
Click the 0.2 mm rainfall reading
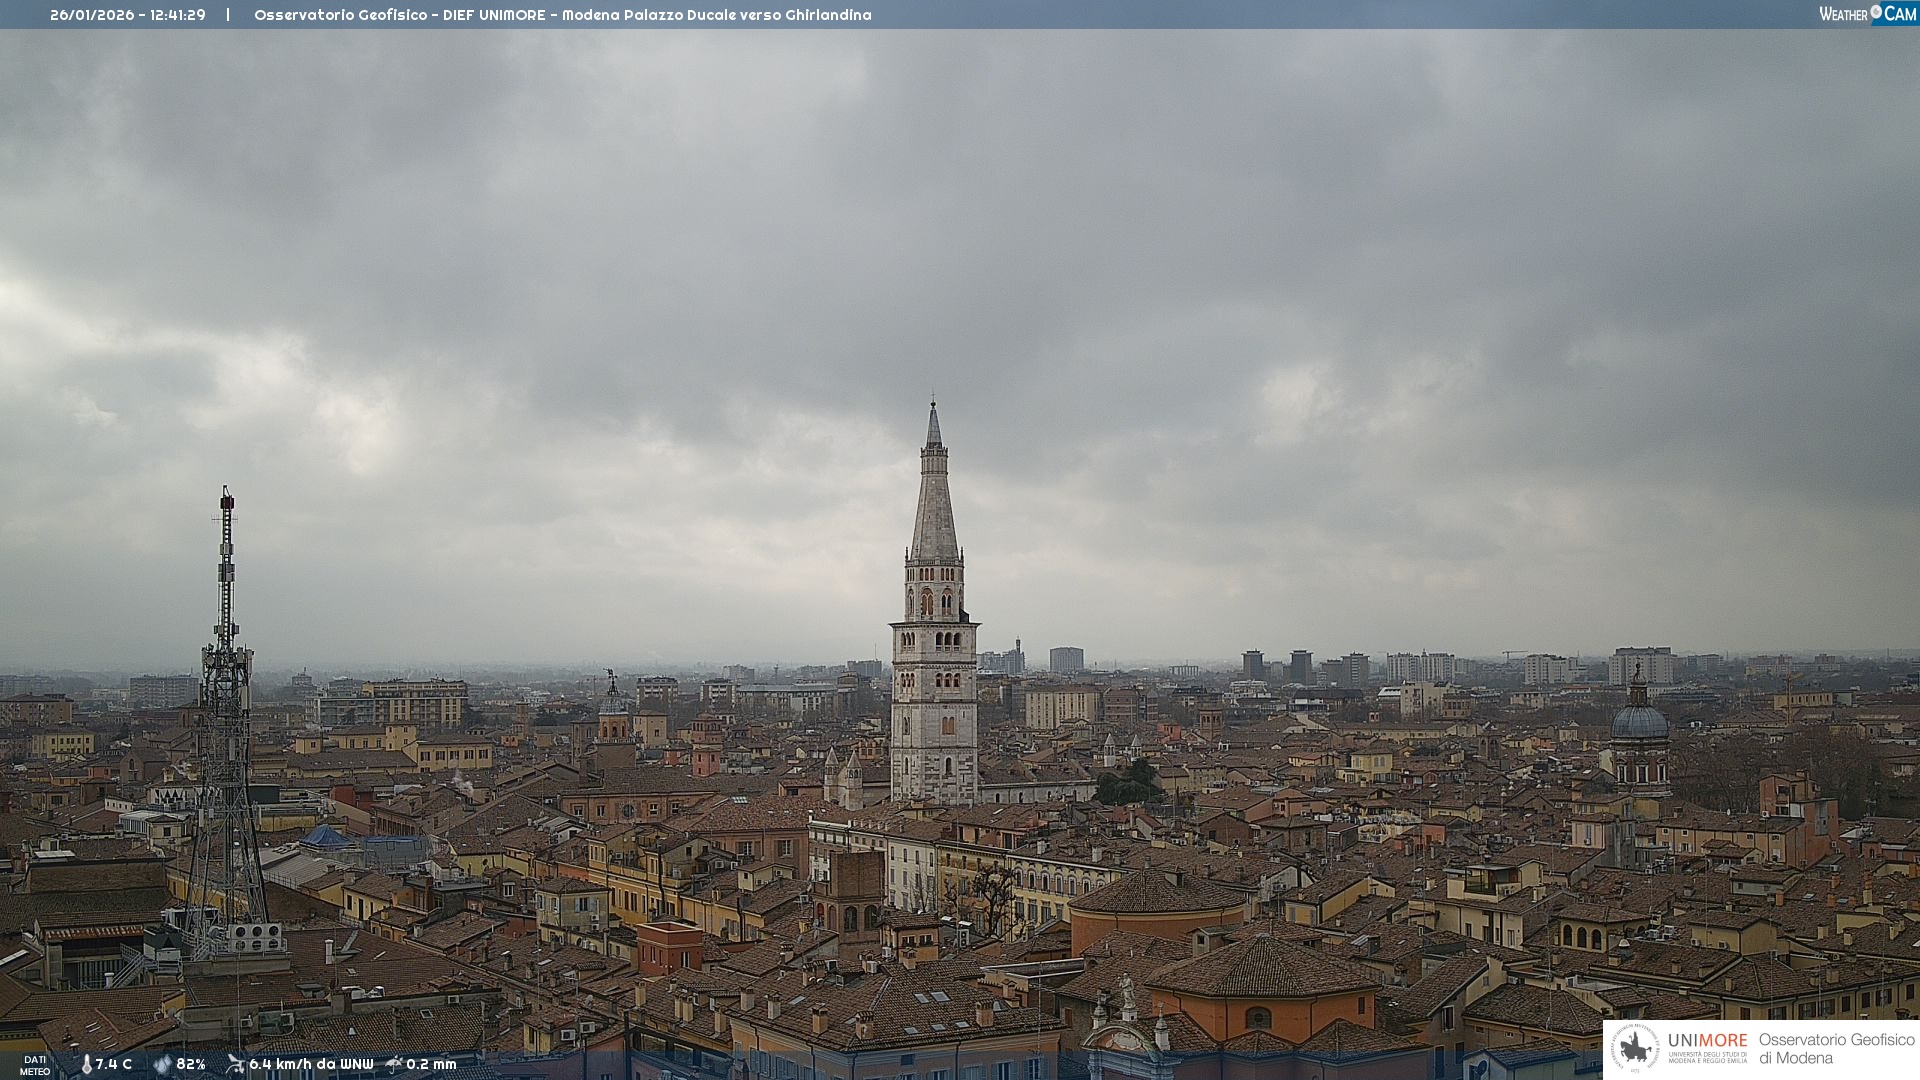[x=431, y=1064]
